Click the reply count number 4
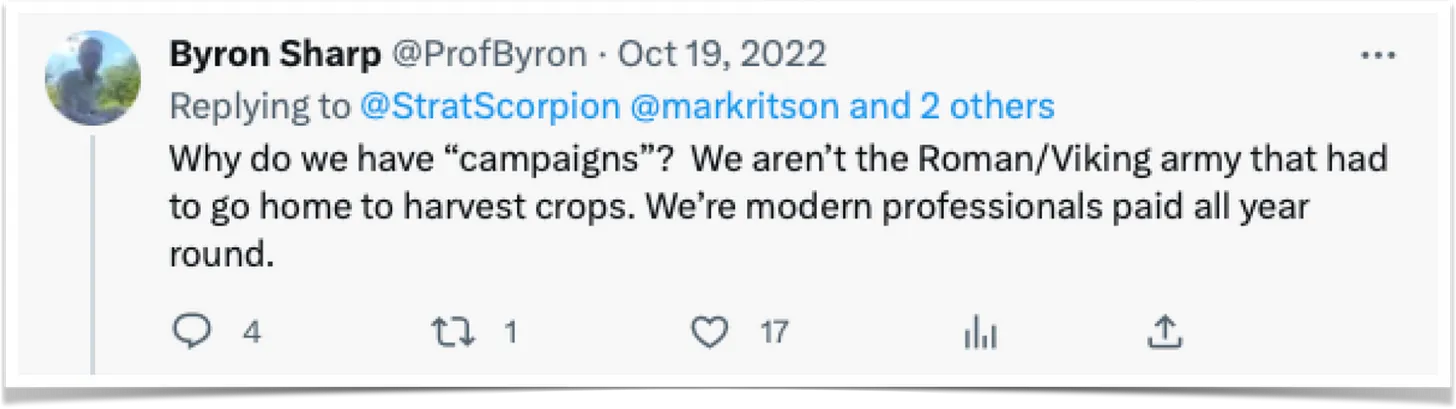Image resolution: width=1456 pixels, height=409 pixels. coord(252,333)
